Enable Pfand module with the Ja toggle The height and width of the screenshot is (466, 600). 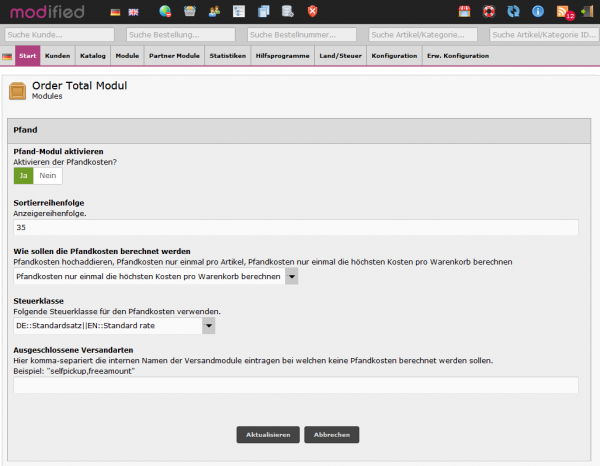(23, 175)
